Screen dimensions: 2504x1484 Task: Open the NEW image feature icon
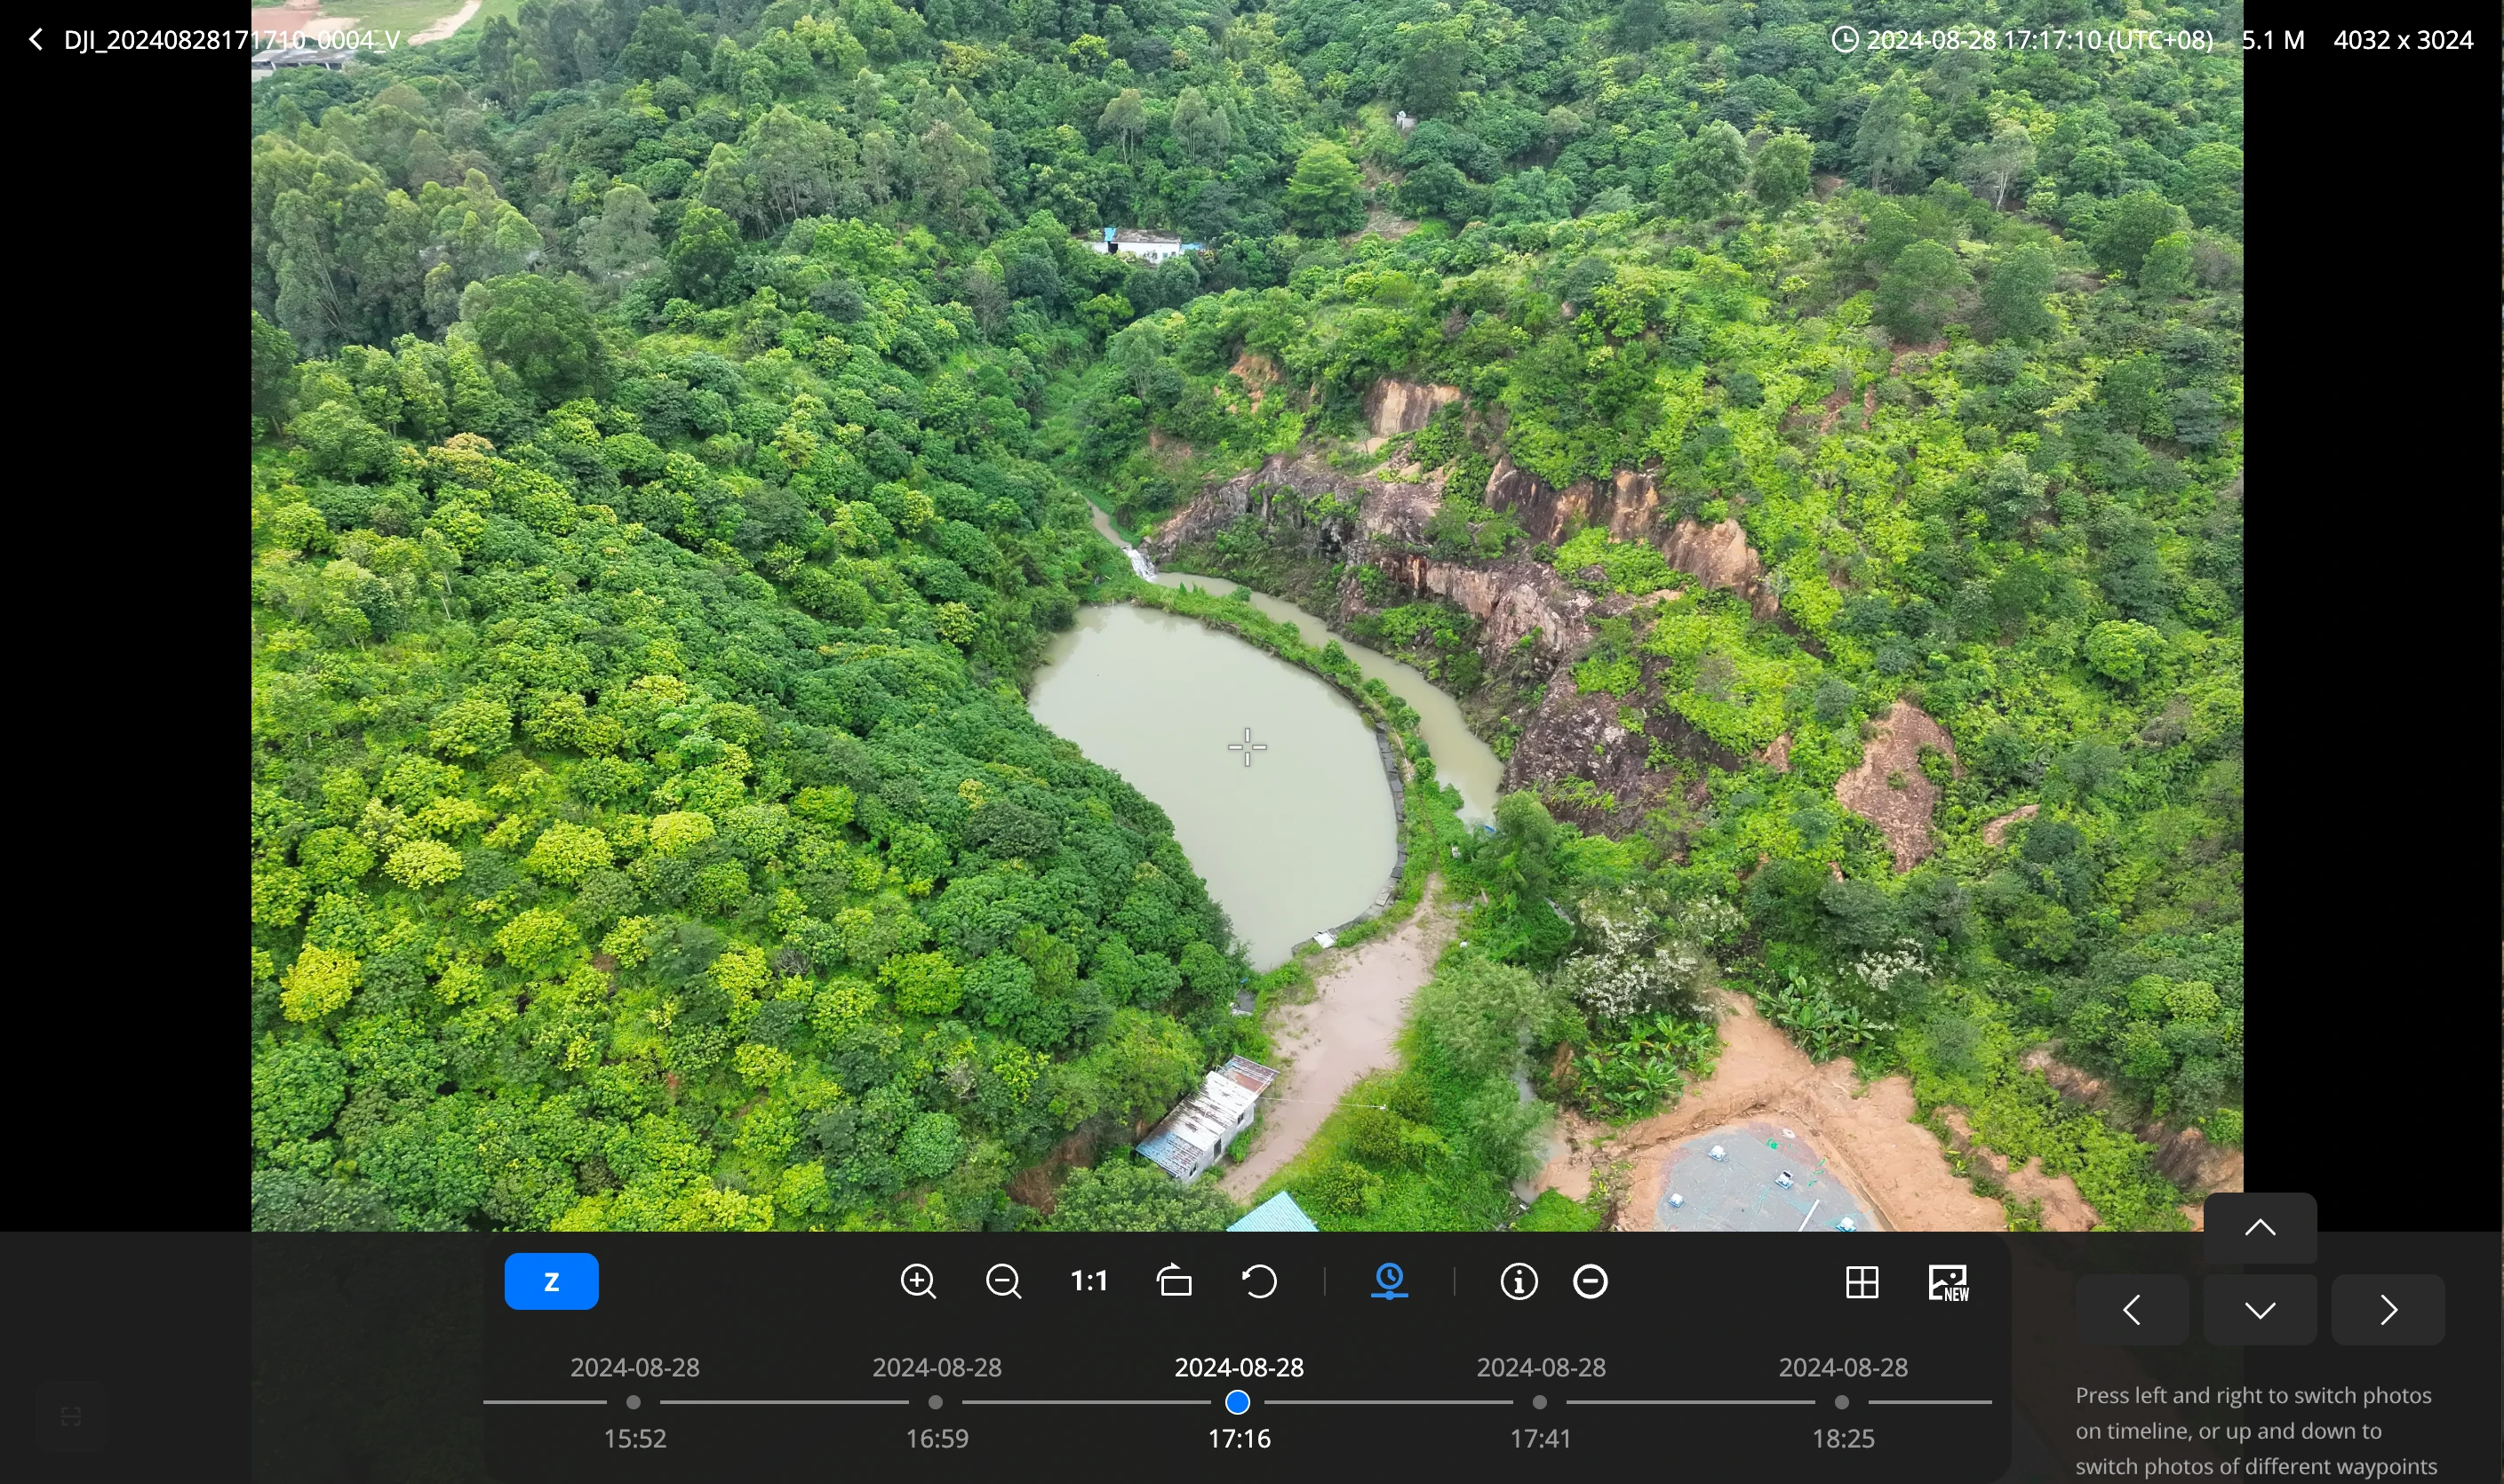[1949, 1282]
